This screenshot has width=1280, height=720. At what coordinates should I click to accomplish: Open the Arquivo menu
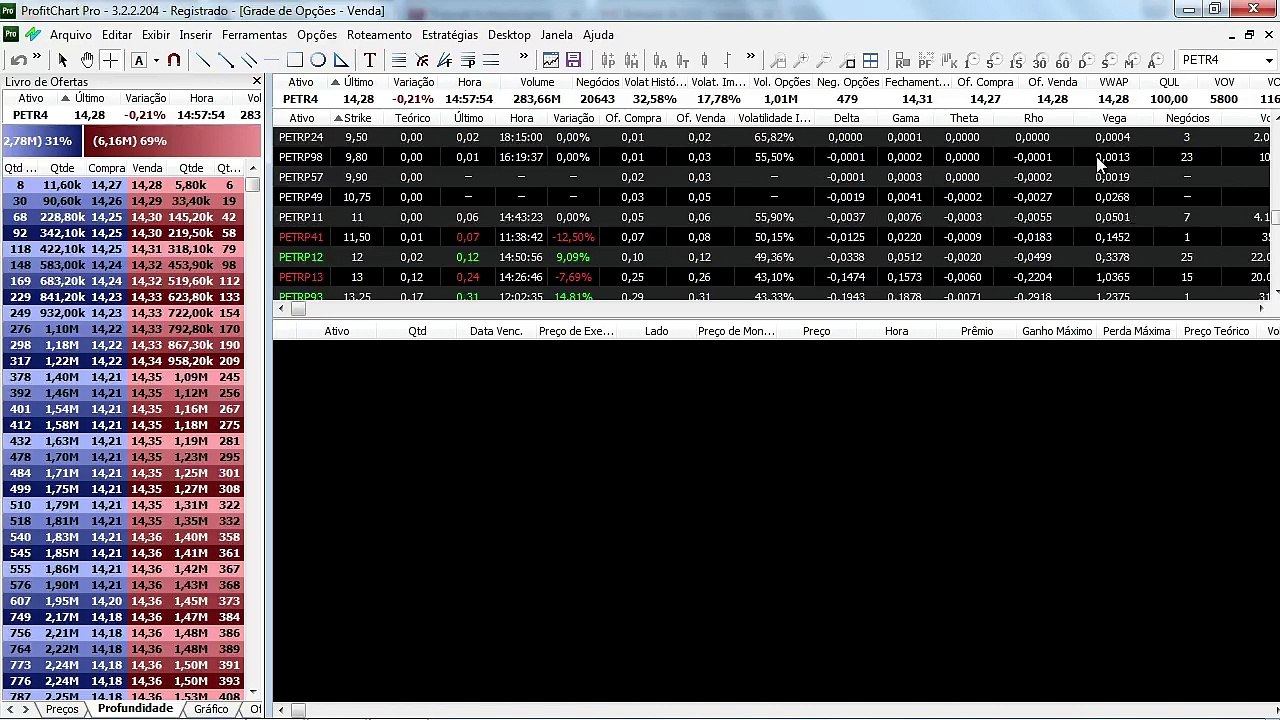point(71,34)
